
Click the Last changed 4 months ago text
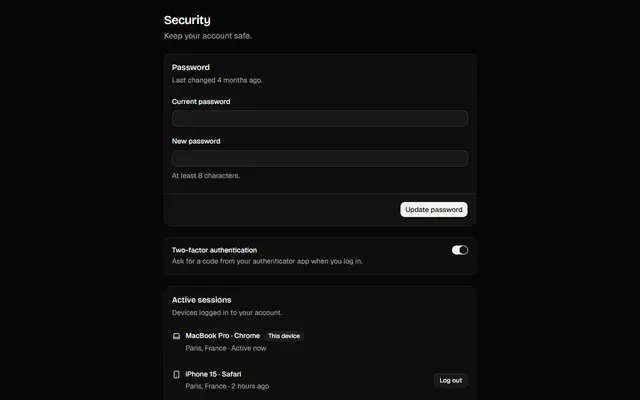(x=217, y=80)
